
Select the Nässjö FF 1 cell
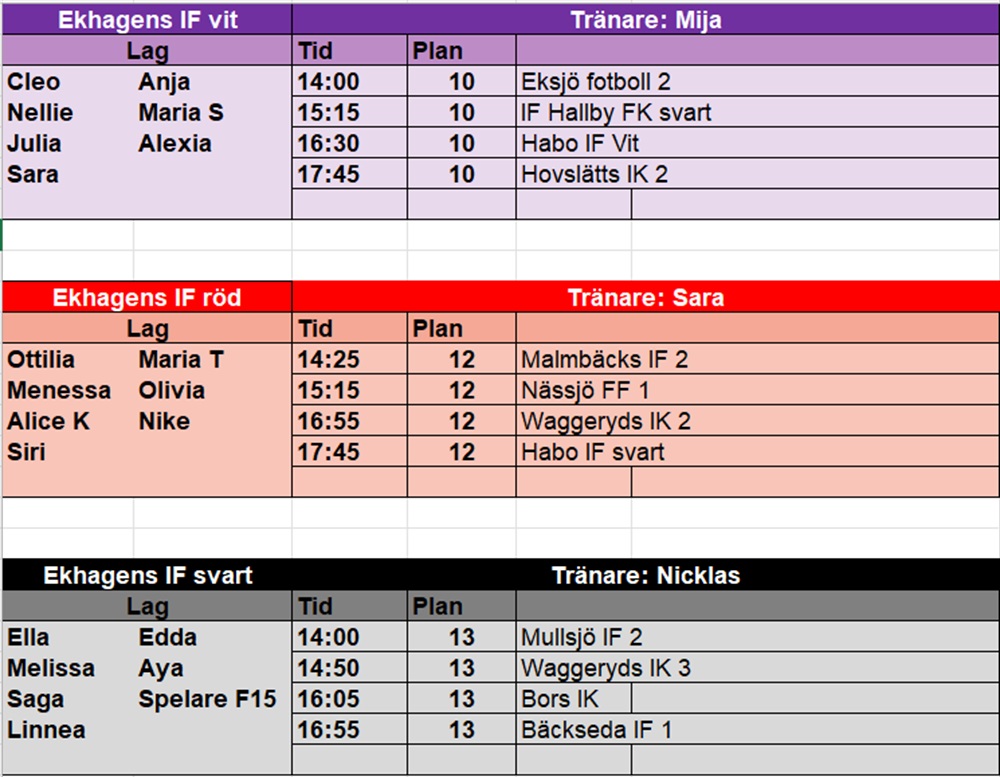click(x=758, y=390)
